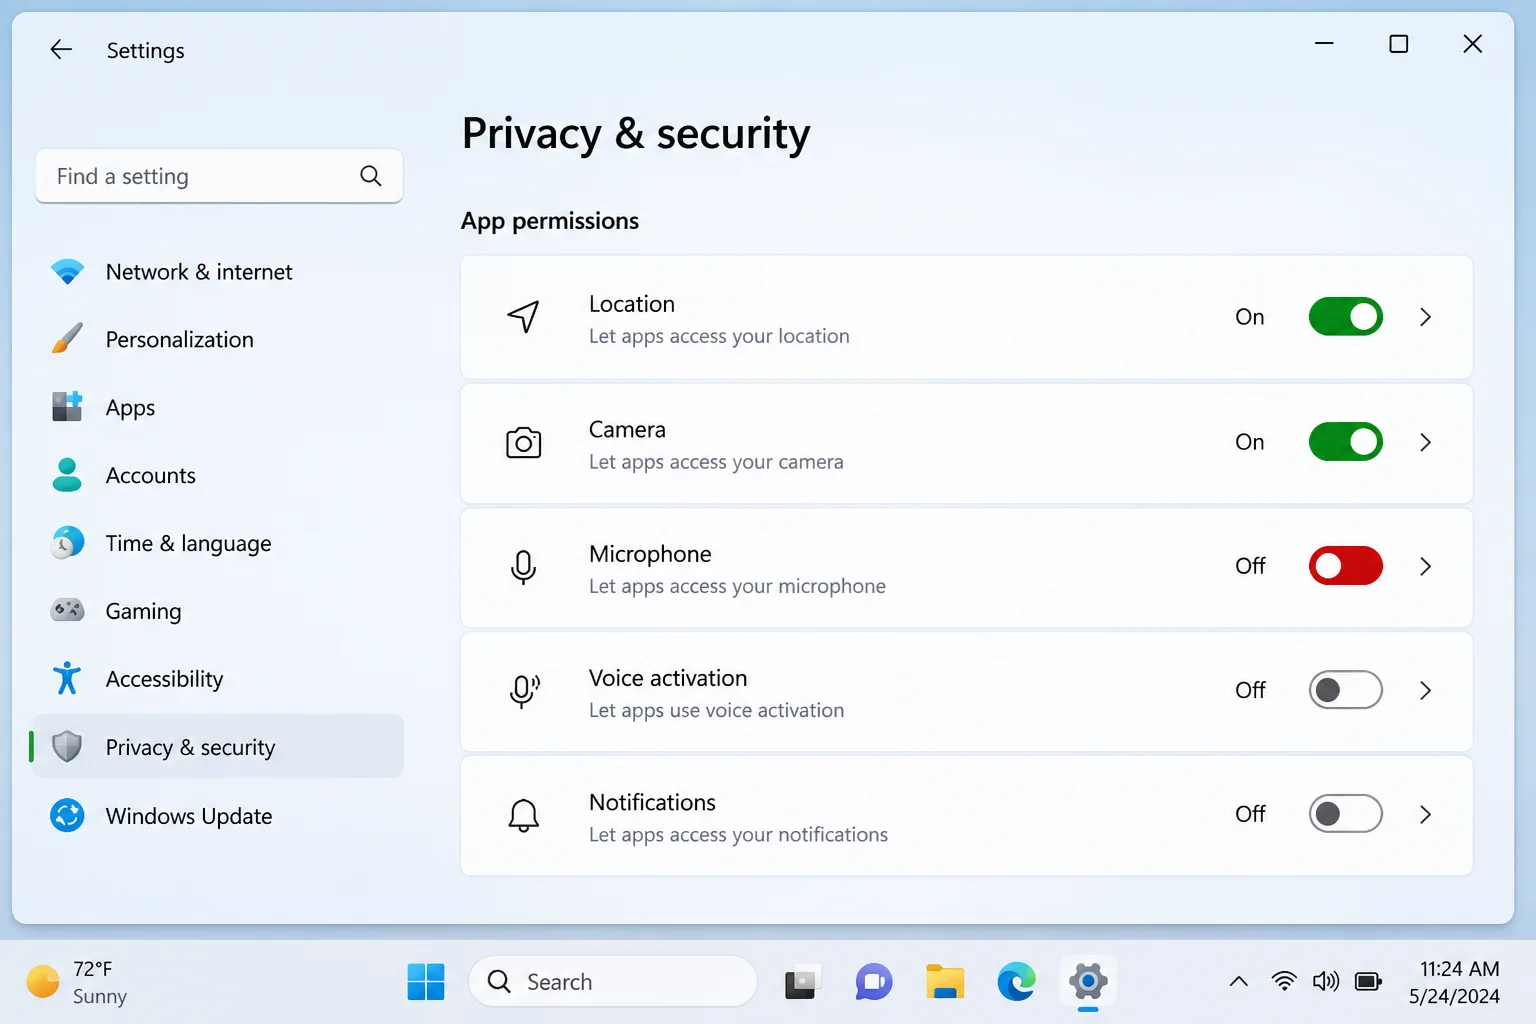Launch Microsoft Edge from the taskbar

1016,982
